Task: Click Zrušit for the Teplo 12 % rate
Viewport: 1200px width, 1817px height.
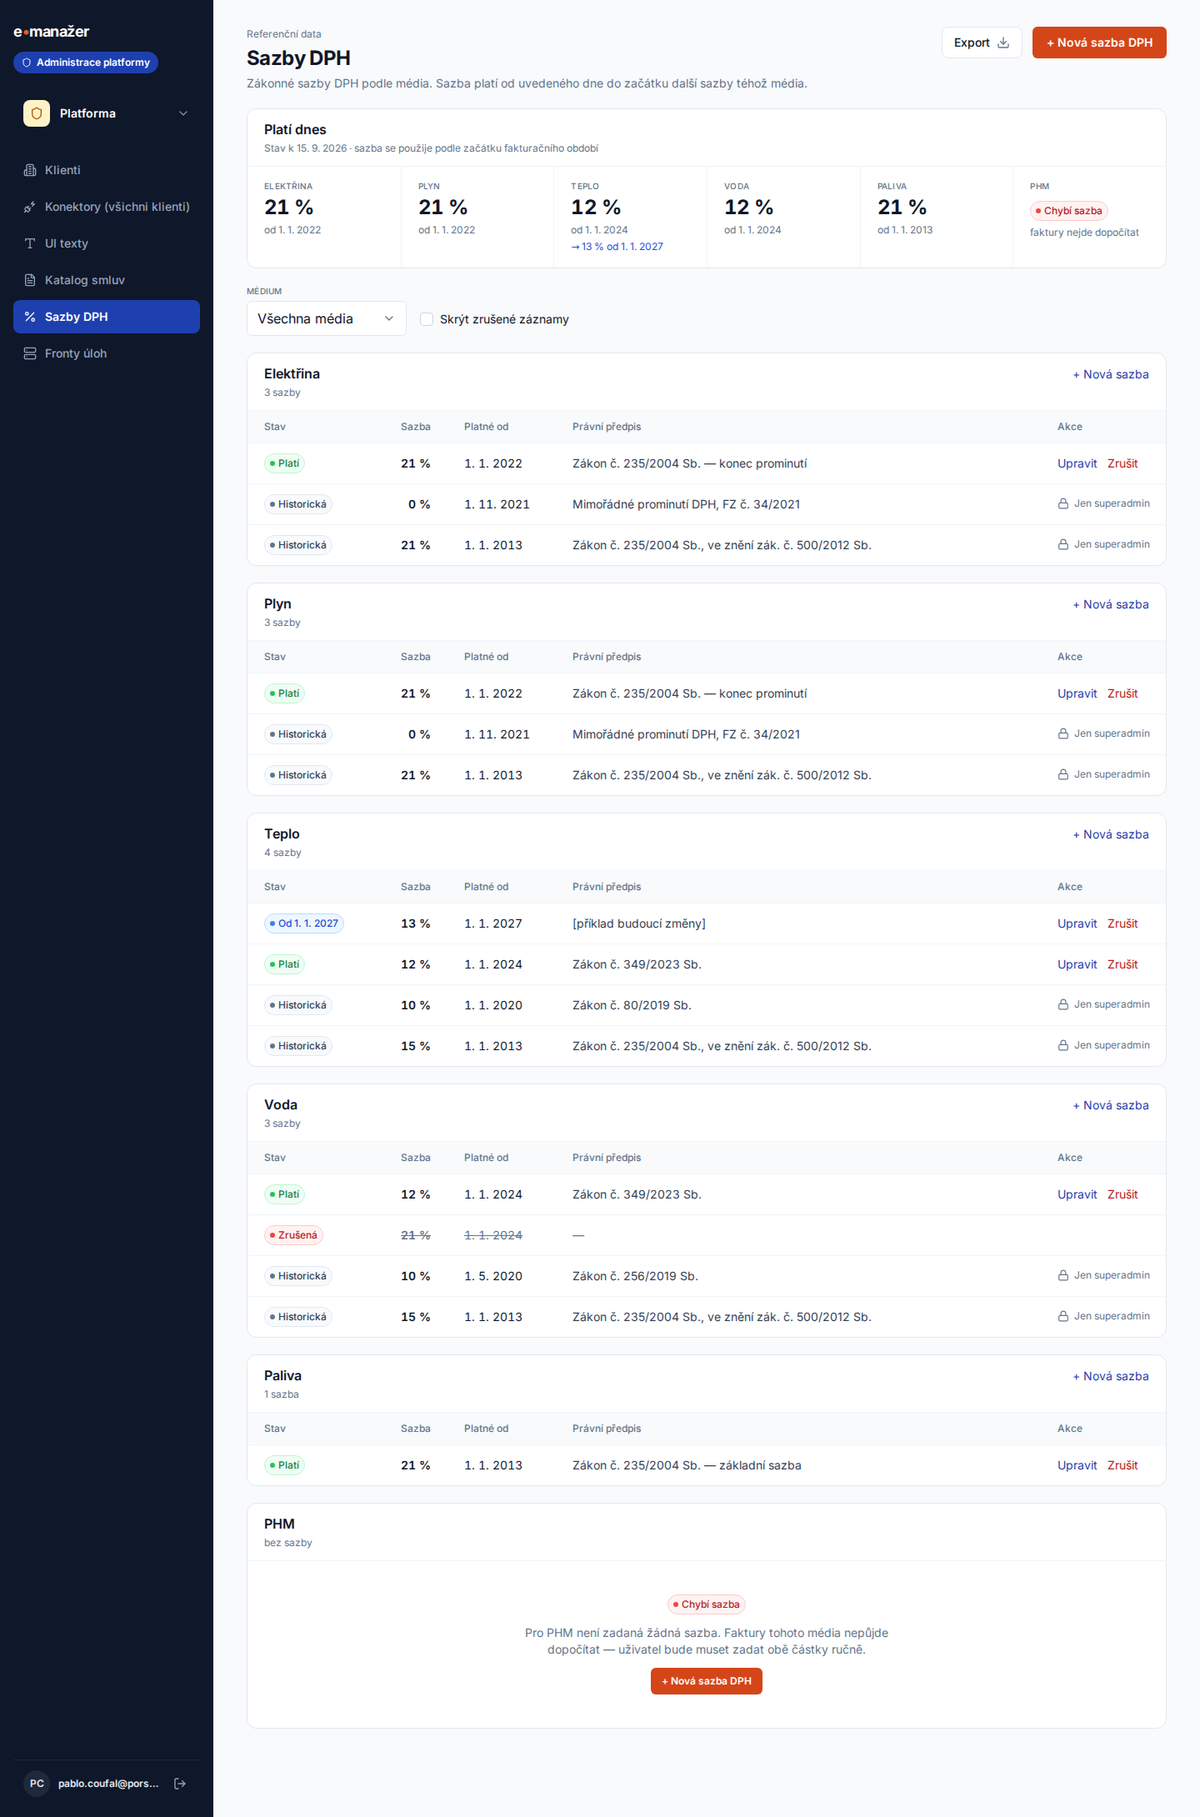Action: [1122, 965]
